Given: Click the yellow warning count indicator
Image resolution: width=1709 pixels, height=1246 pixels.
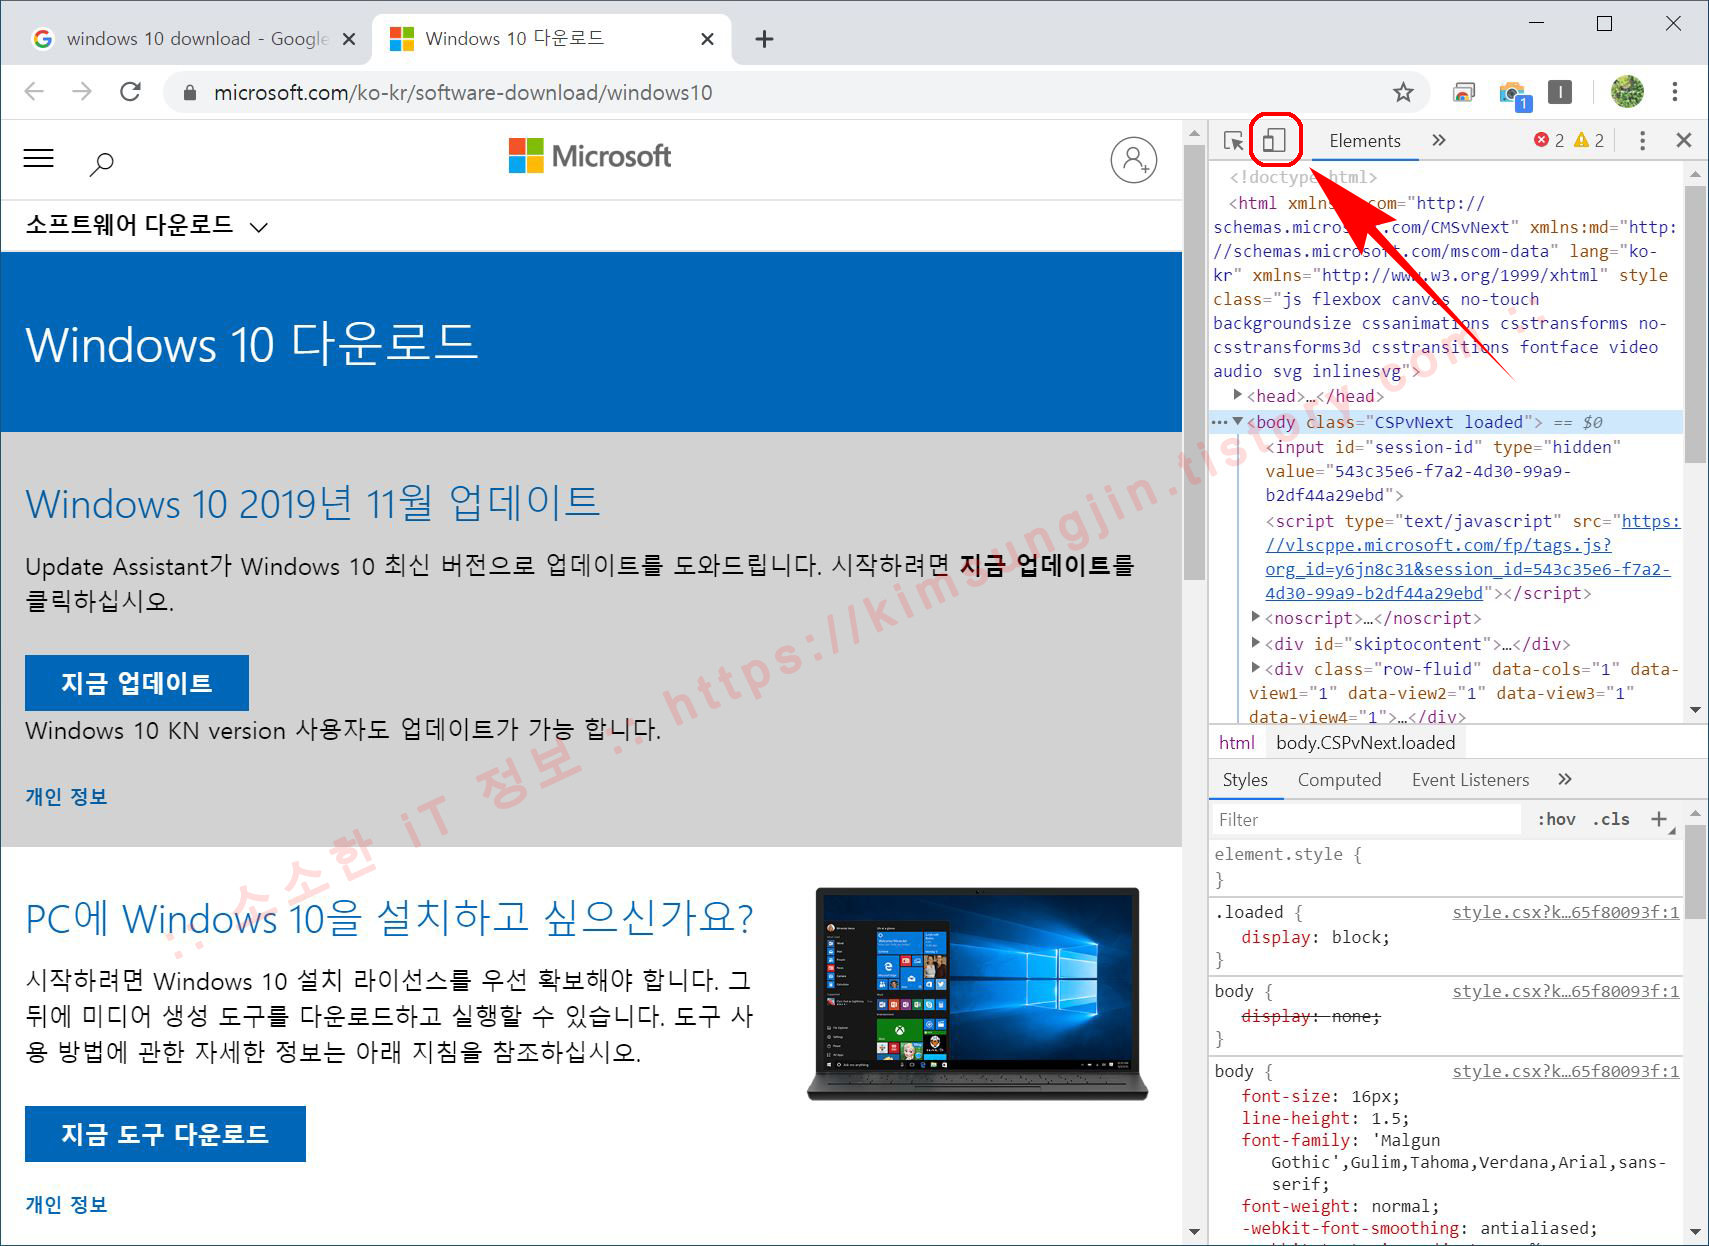Looking at the screenshot, I should tap(1589, 141).
